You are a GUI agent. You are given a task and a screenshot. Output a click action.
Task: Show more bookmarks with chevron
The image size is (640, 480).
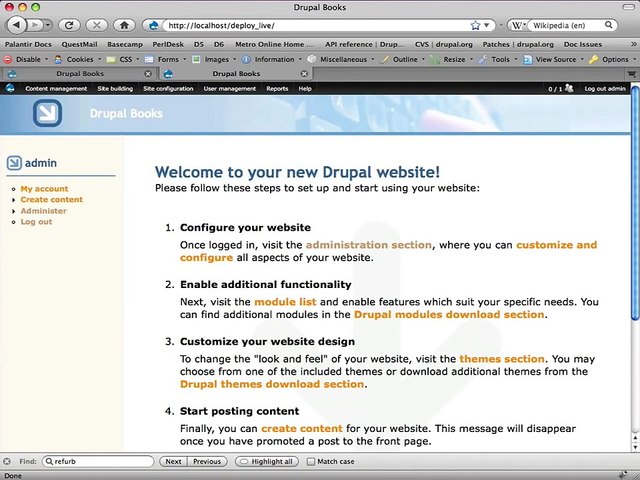[633, 44]
